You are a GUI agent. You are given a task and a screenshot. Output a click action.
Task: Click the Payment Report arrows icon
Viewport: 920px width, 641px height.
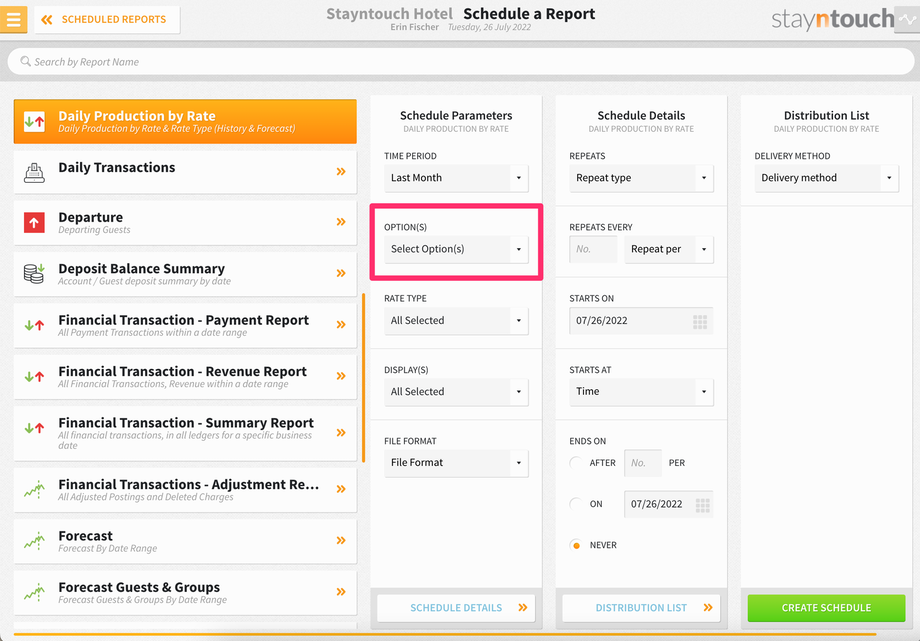pyautogui.click(x=34, y=325)
